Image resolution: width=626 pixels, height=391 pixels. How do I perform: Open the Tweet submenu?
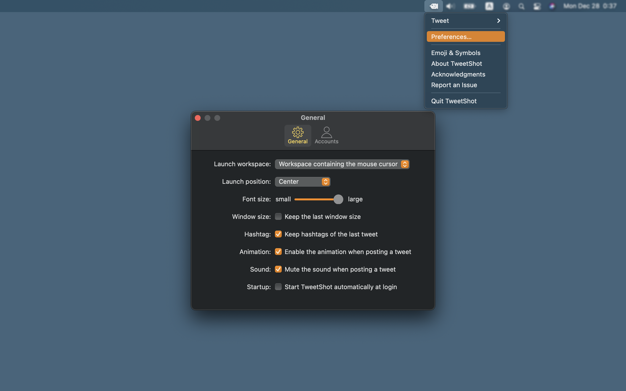pyautogui.click(x=466, y=21)
